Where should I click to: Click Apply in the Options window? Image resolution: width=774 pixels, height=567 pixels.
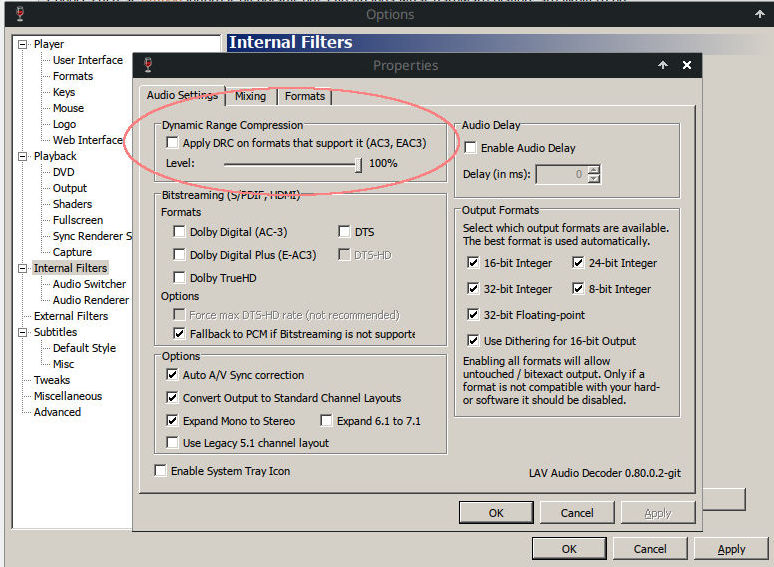click(x=731, y=549)
